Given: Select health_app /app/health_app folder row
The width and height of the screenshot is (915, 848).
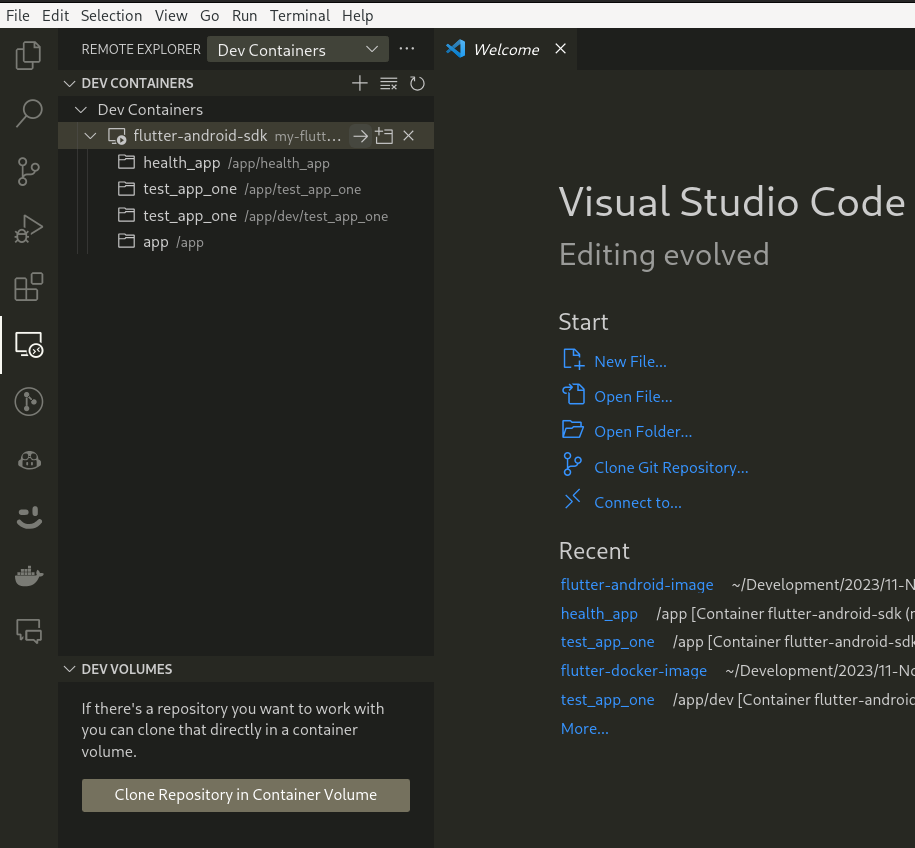Looking at the screenshot, I should [x=246, y=163].
